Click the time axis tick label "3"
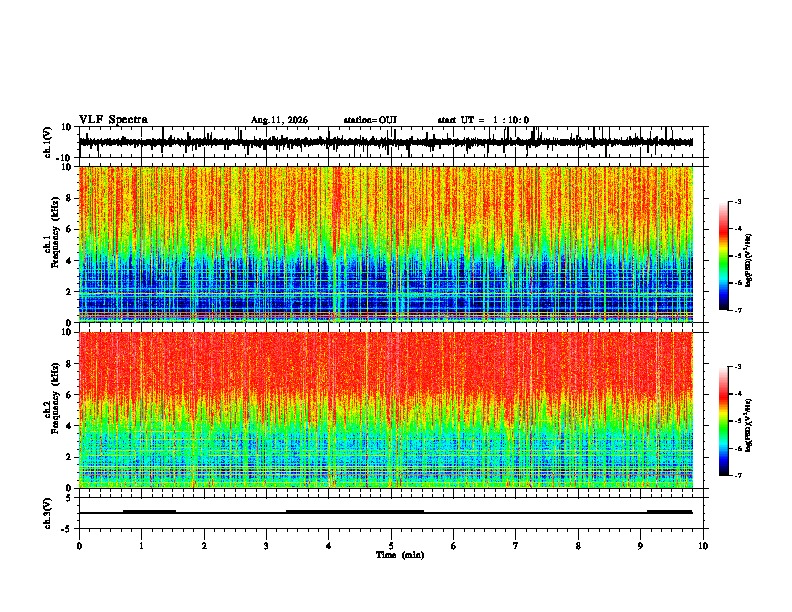 [x=266, y=546]
